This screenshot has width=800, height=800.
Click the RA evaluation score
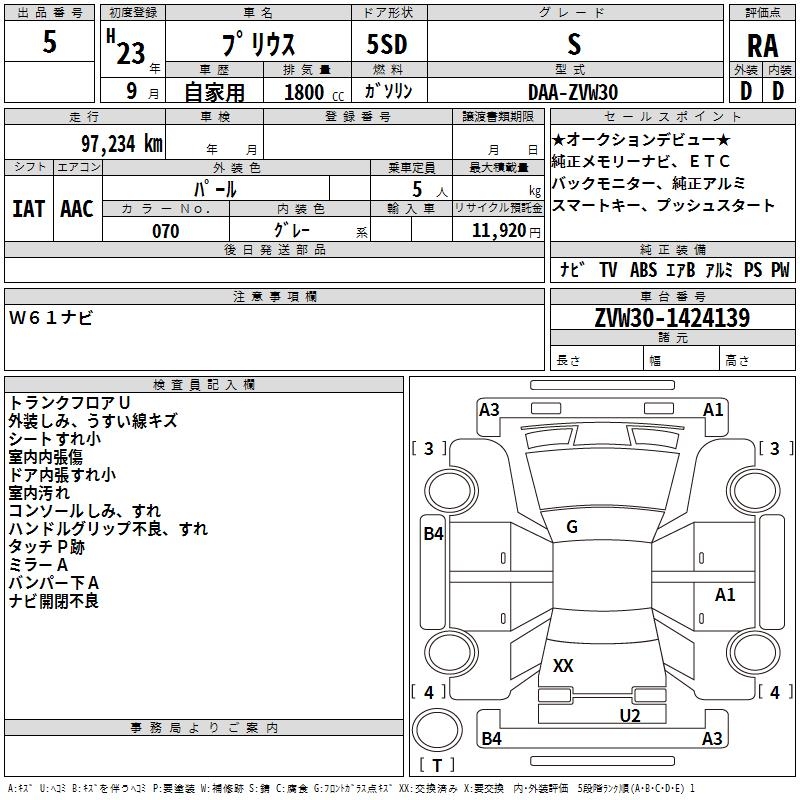762,45
